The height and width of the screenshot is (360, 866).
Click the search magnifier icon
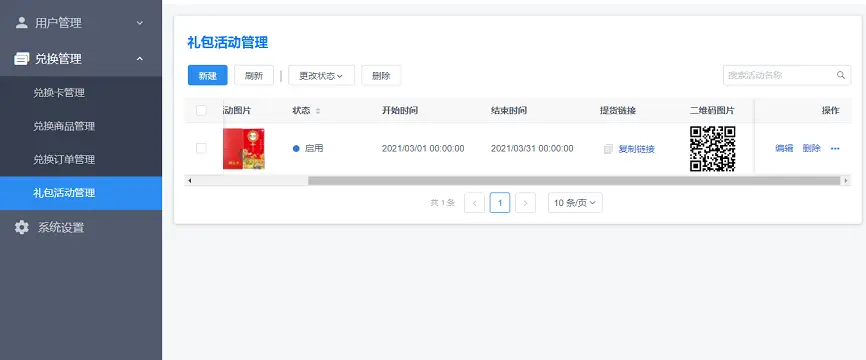[841, 75]
